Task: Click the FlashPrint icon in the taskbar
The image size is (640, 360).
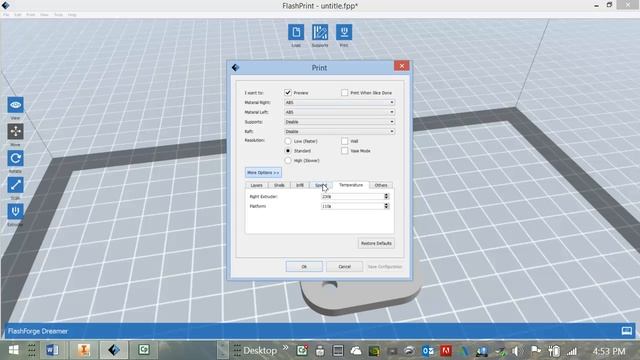Action: (114, 350)
